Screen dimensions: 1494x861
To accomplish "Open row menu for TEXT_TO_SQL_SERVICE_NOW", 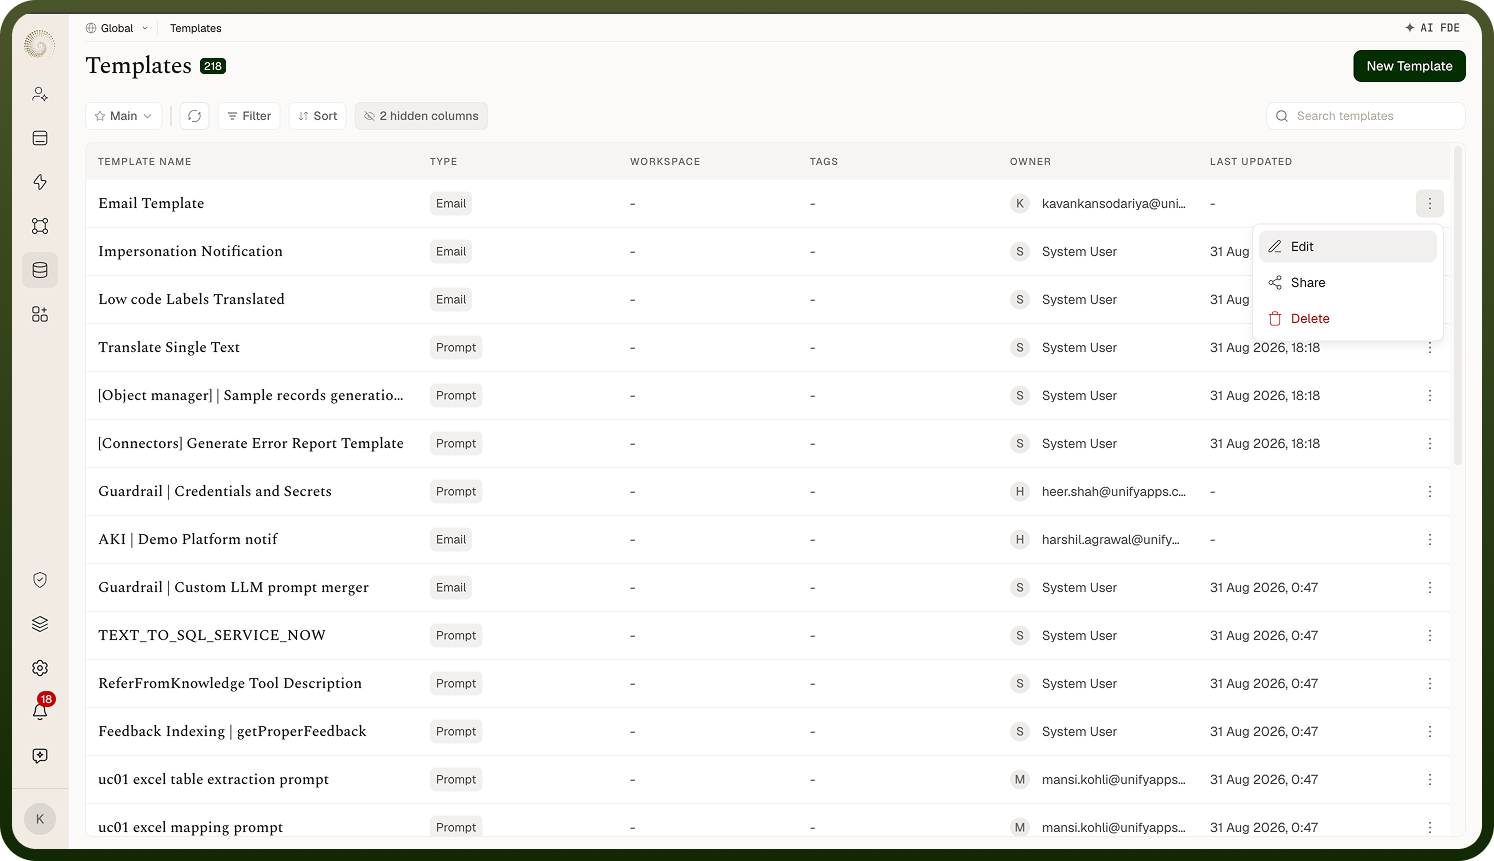I will [x=1430, y=636].
